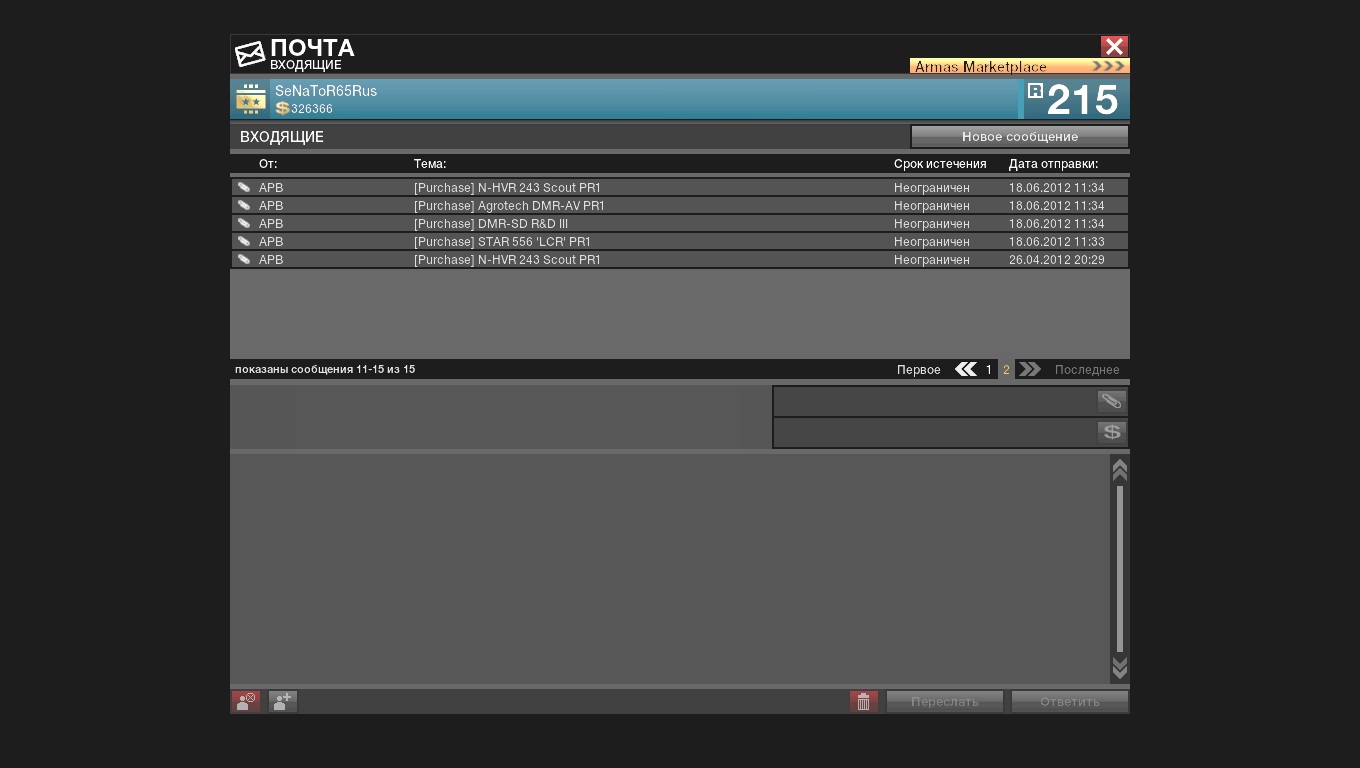Go to previous page with left double arrow

pyautogui.click(x=965, y=370)
